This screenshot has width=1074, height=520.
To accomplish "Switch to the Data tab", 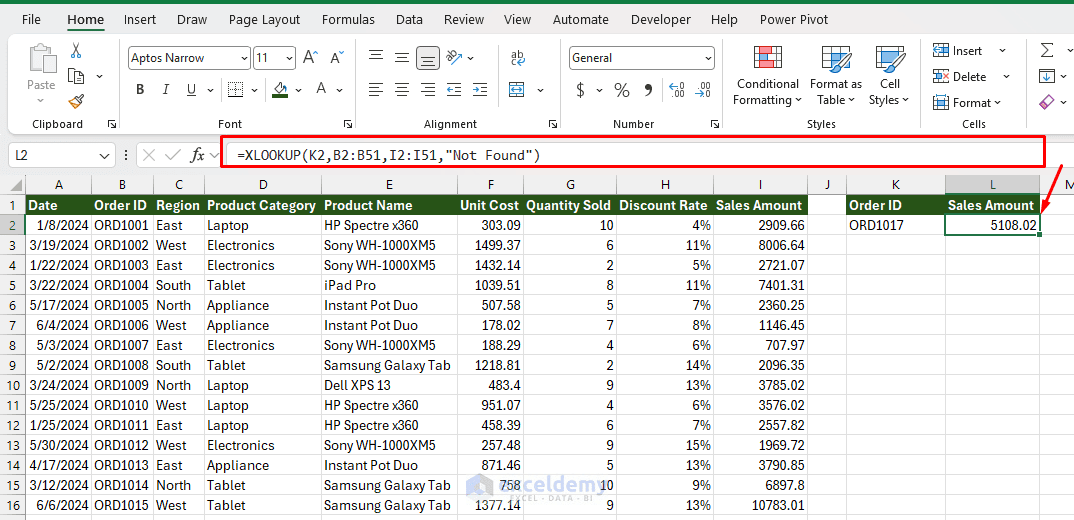I will pos(409,20).
